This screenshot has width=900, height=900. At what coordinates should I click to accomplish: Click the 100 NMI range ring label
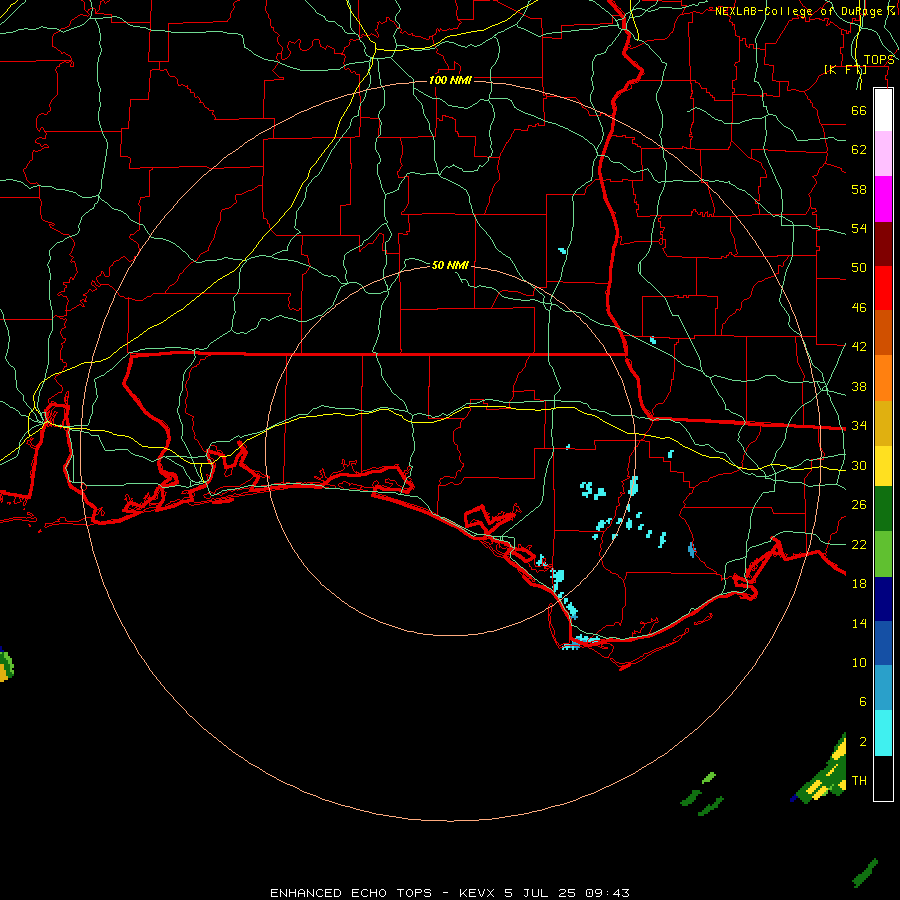click(450, 80)
